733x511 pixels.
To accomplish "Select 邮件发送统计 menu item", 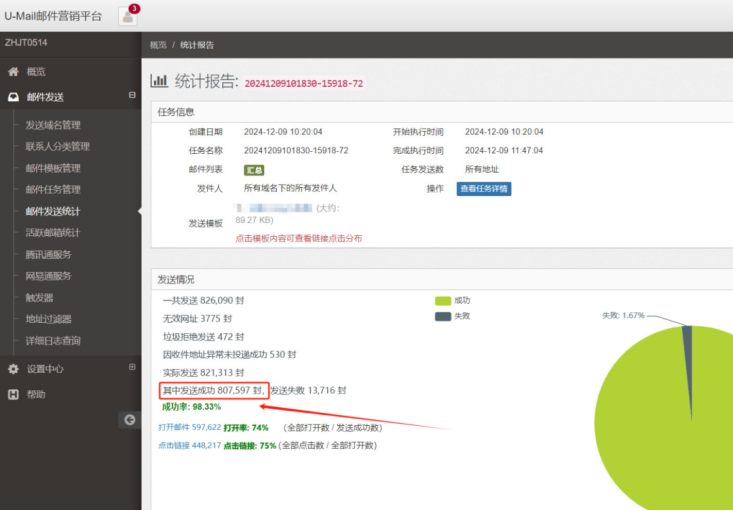I will [53, 211].
